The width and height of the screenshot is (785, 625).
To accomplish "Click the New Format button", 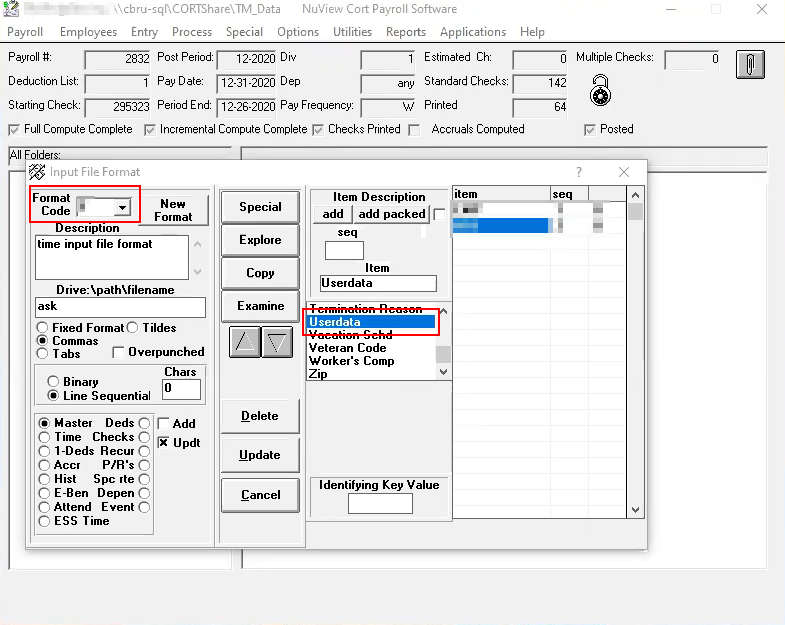I will 173,210.
